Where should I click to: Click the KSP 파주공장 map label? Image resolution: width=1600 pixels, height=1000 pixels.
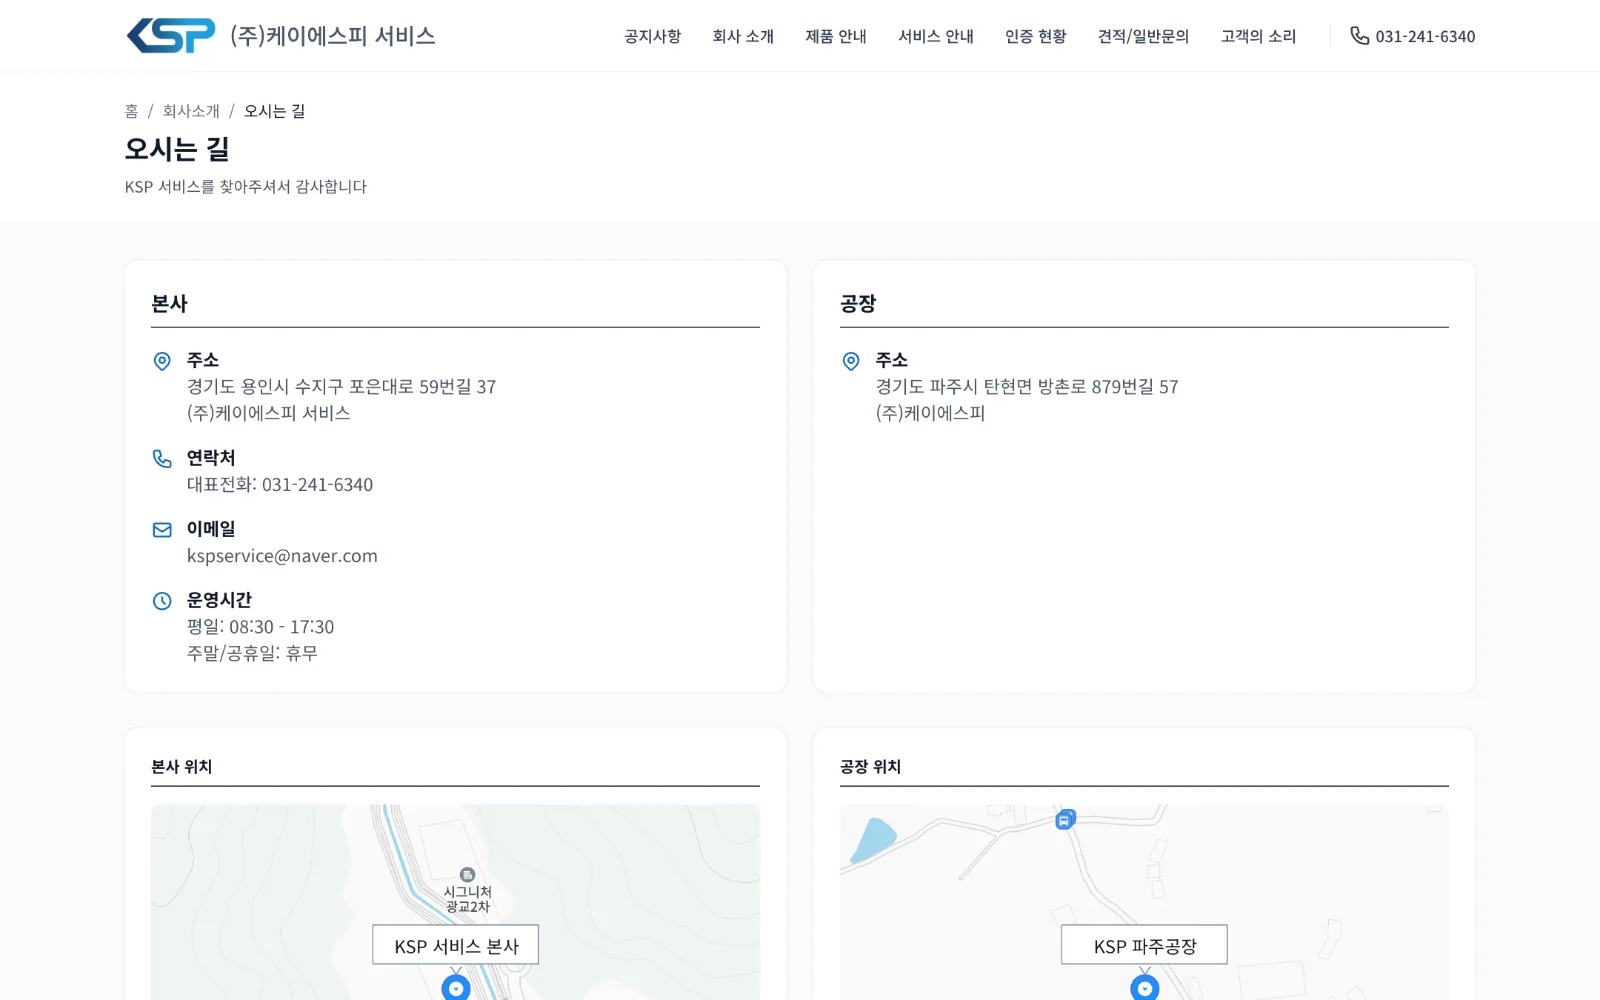[1145, 945]
